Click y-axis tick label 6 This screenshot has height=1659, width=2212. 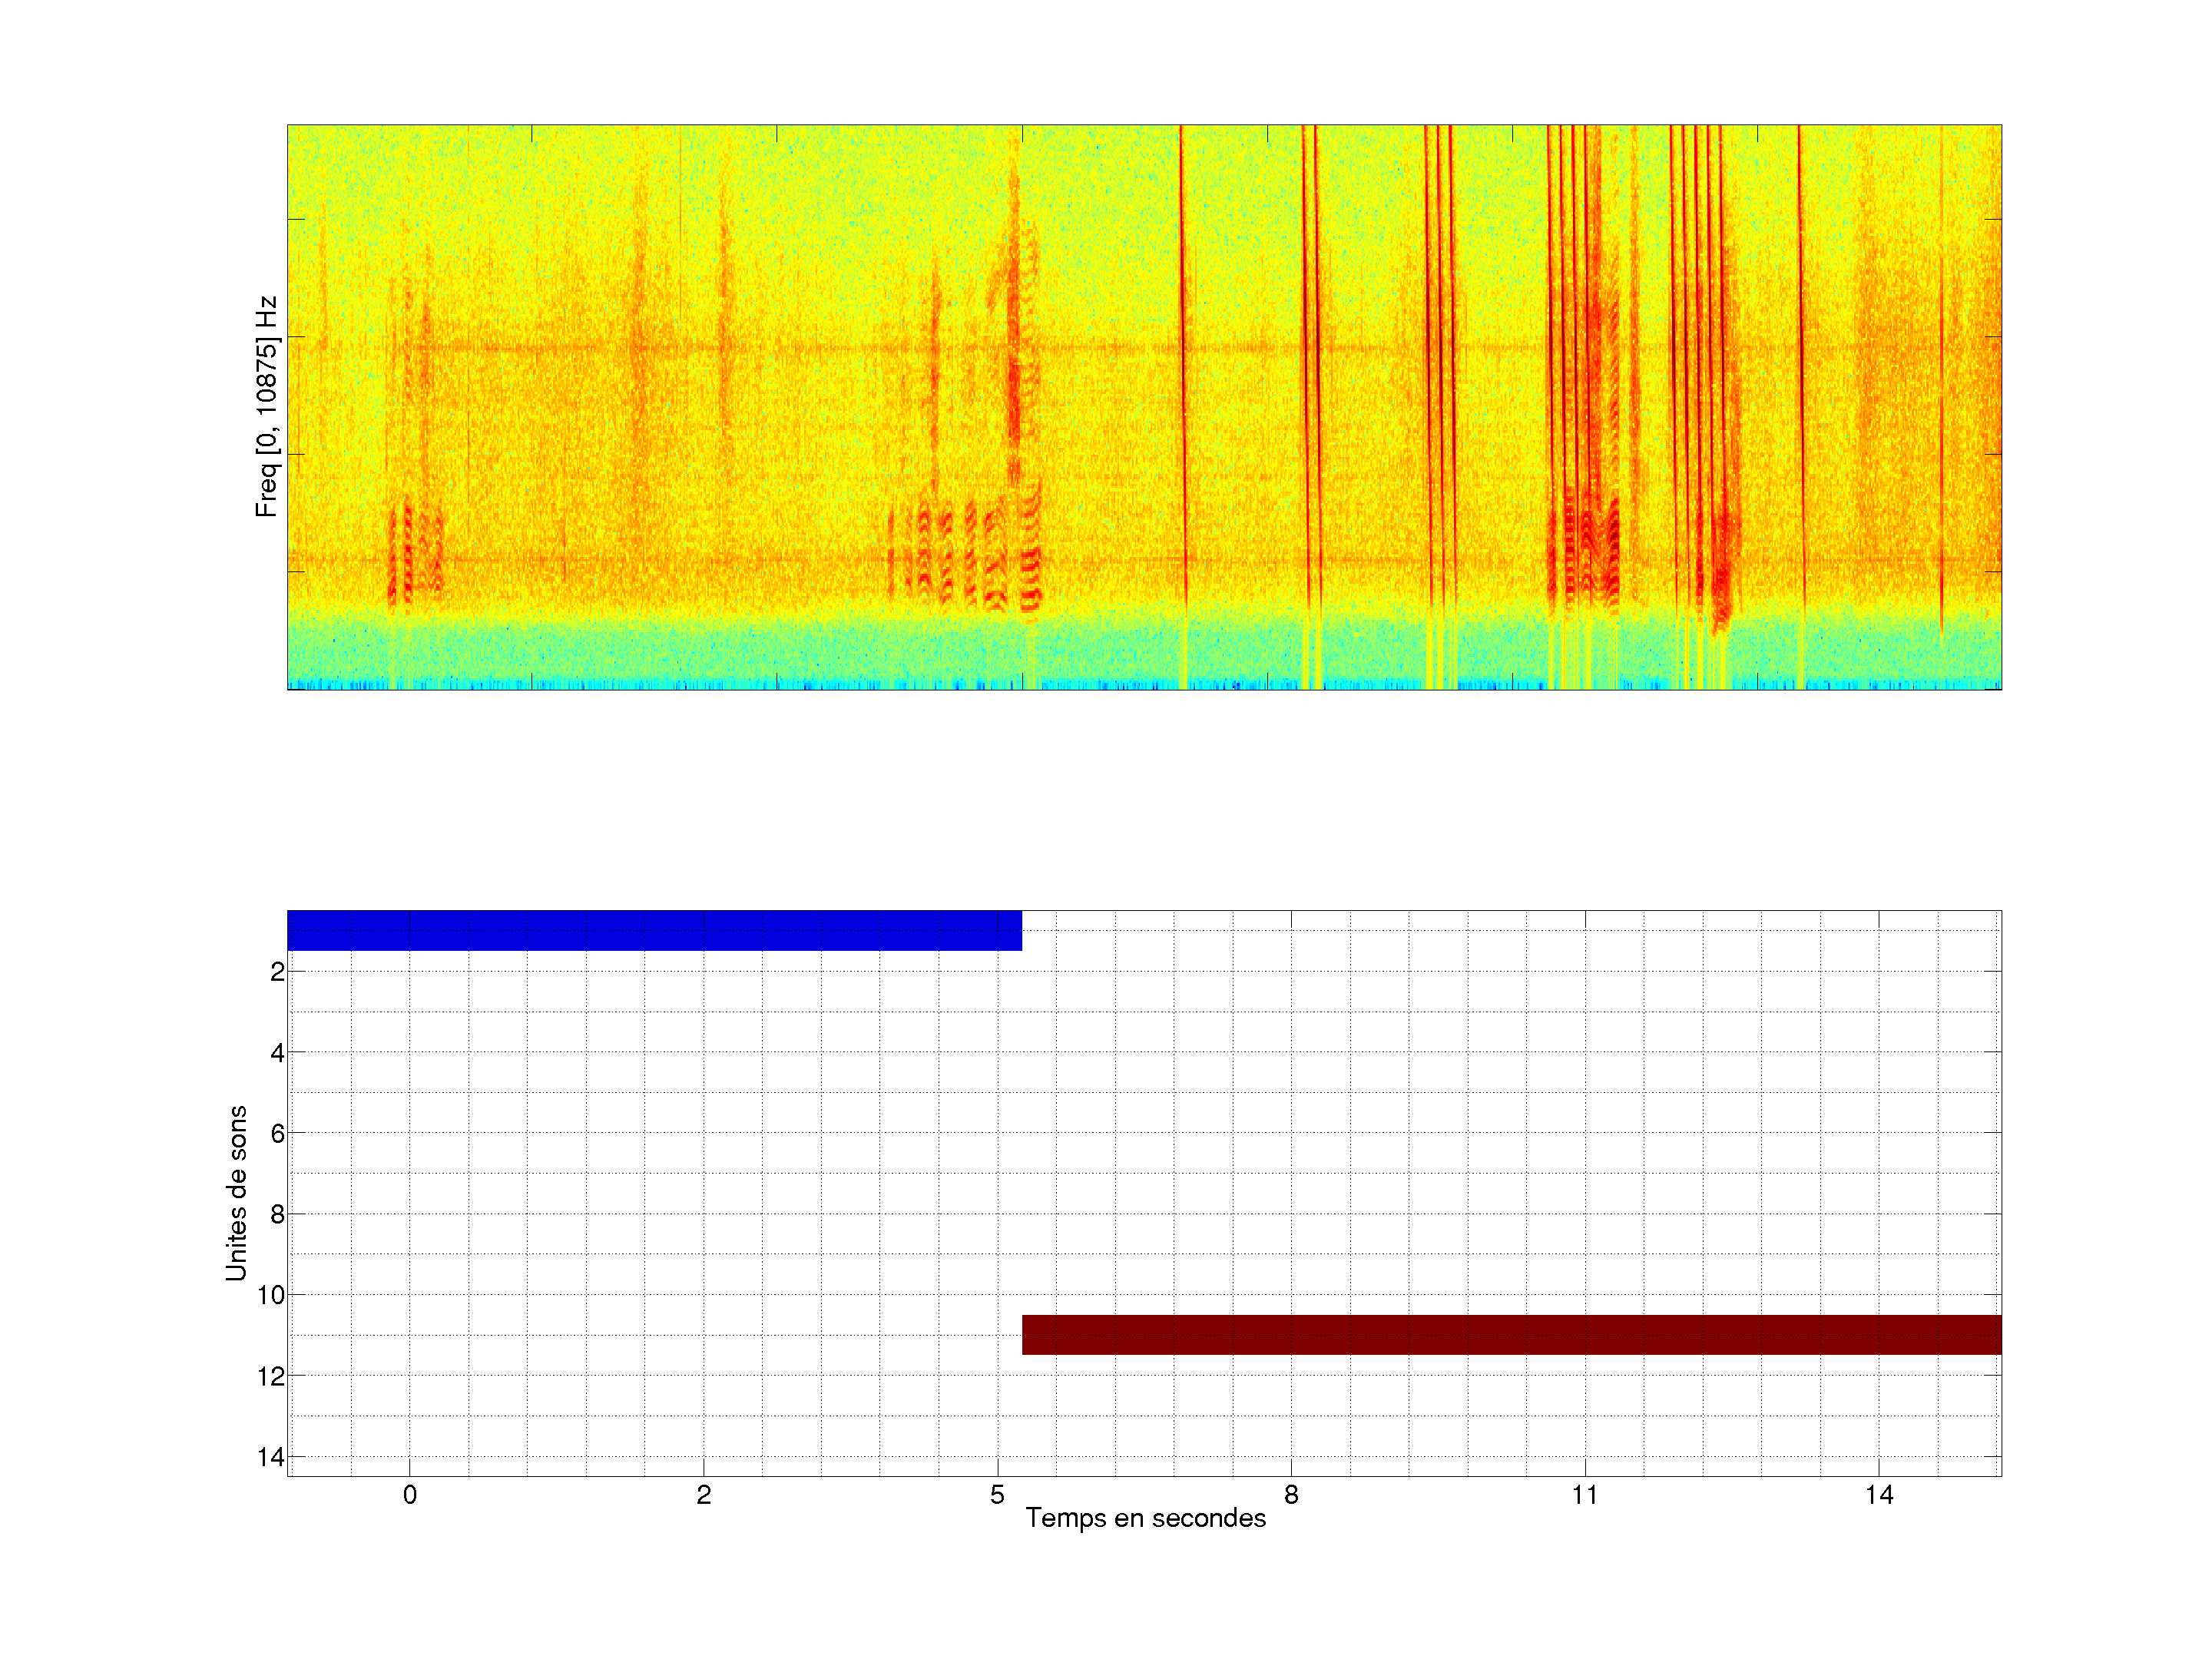pos(277,1134)
